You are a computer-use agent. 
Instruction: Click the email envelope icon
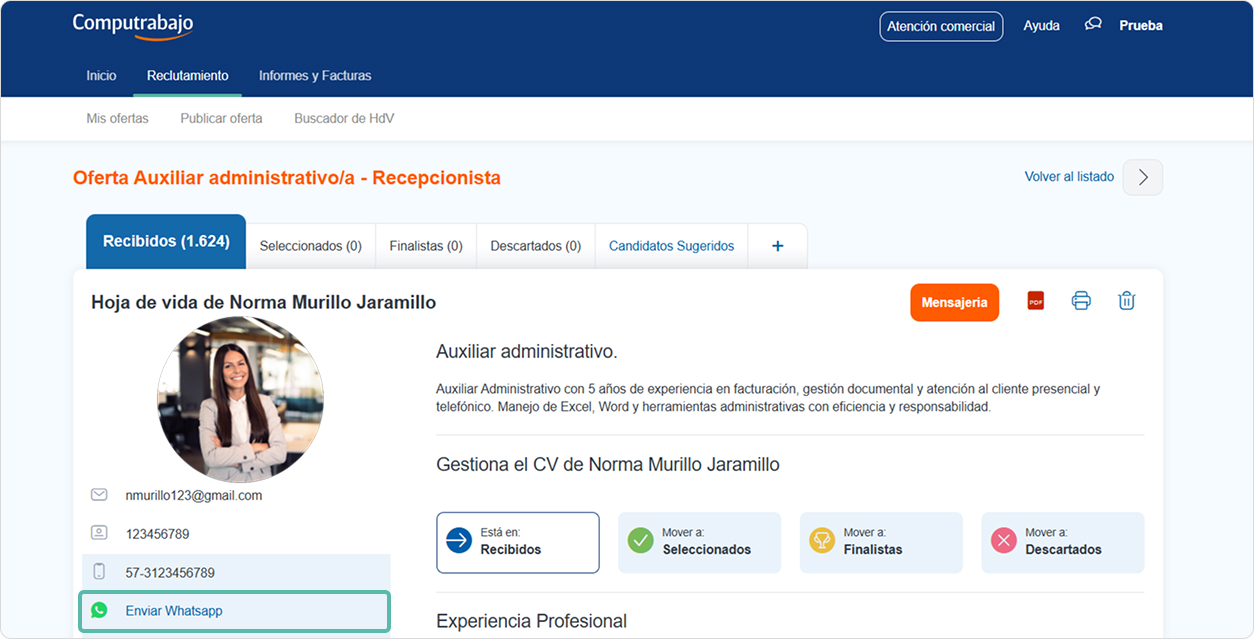point(99,495)
